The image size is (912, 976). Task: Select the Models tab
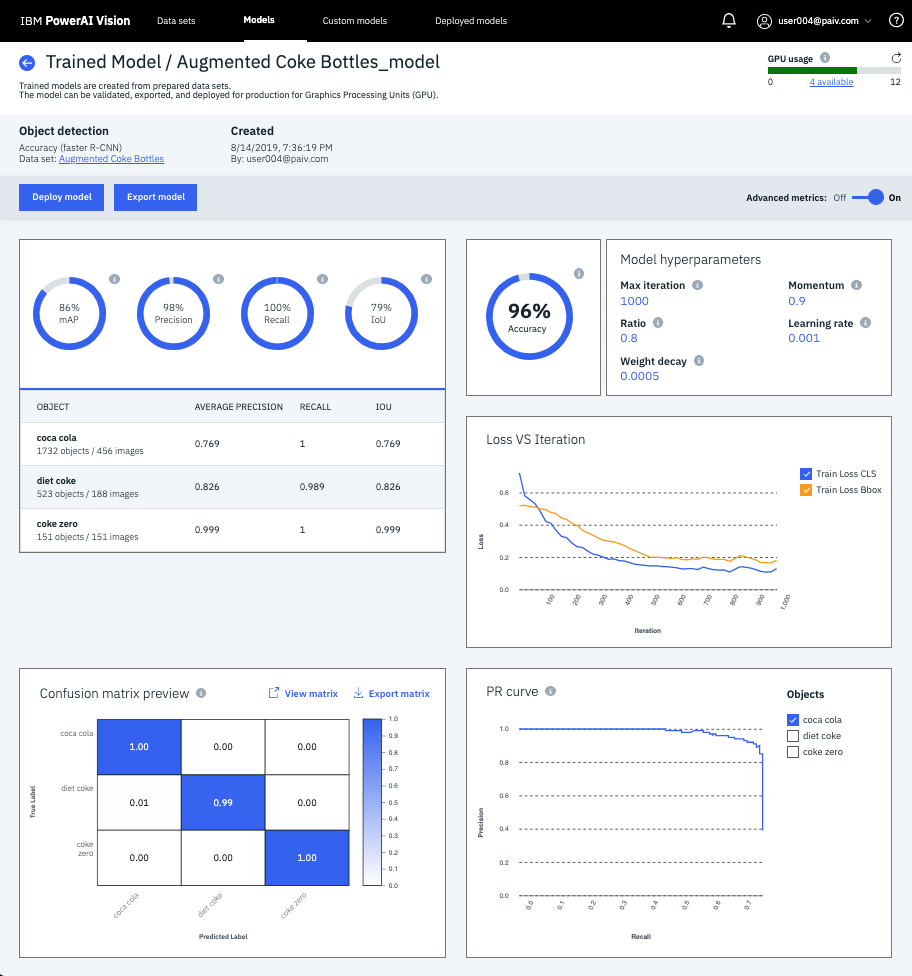(259, 20)
